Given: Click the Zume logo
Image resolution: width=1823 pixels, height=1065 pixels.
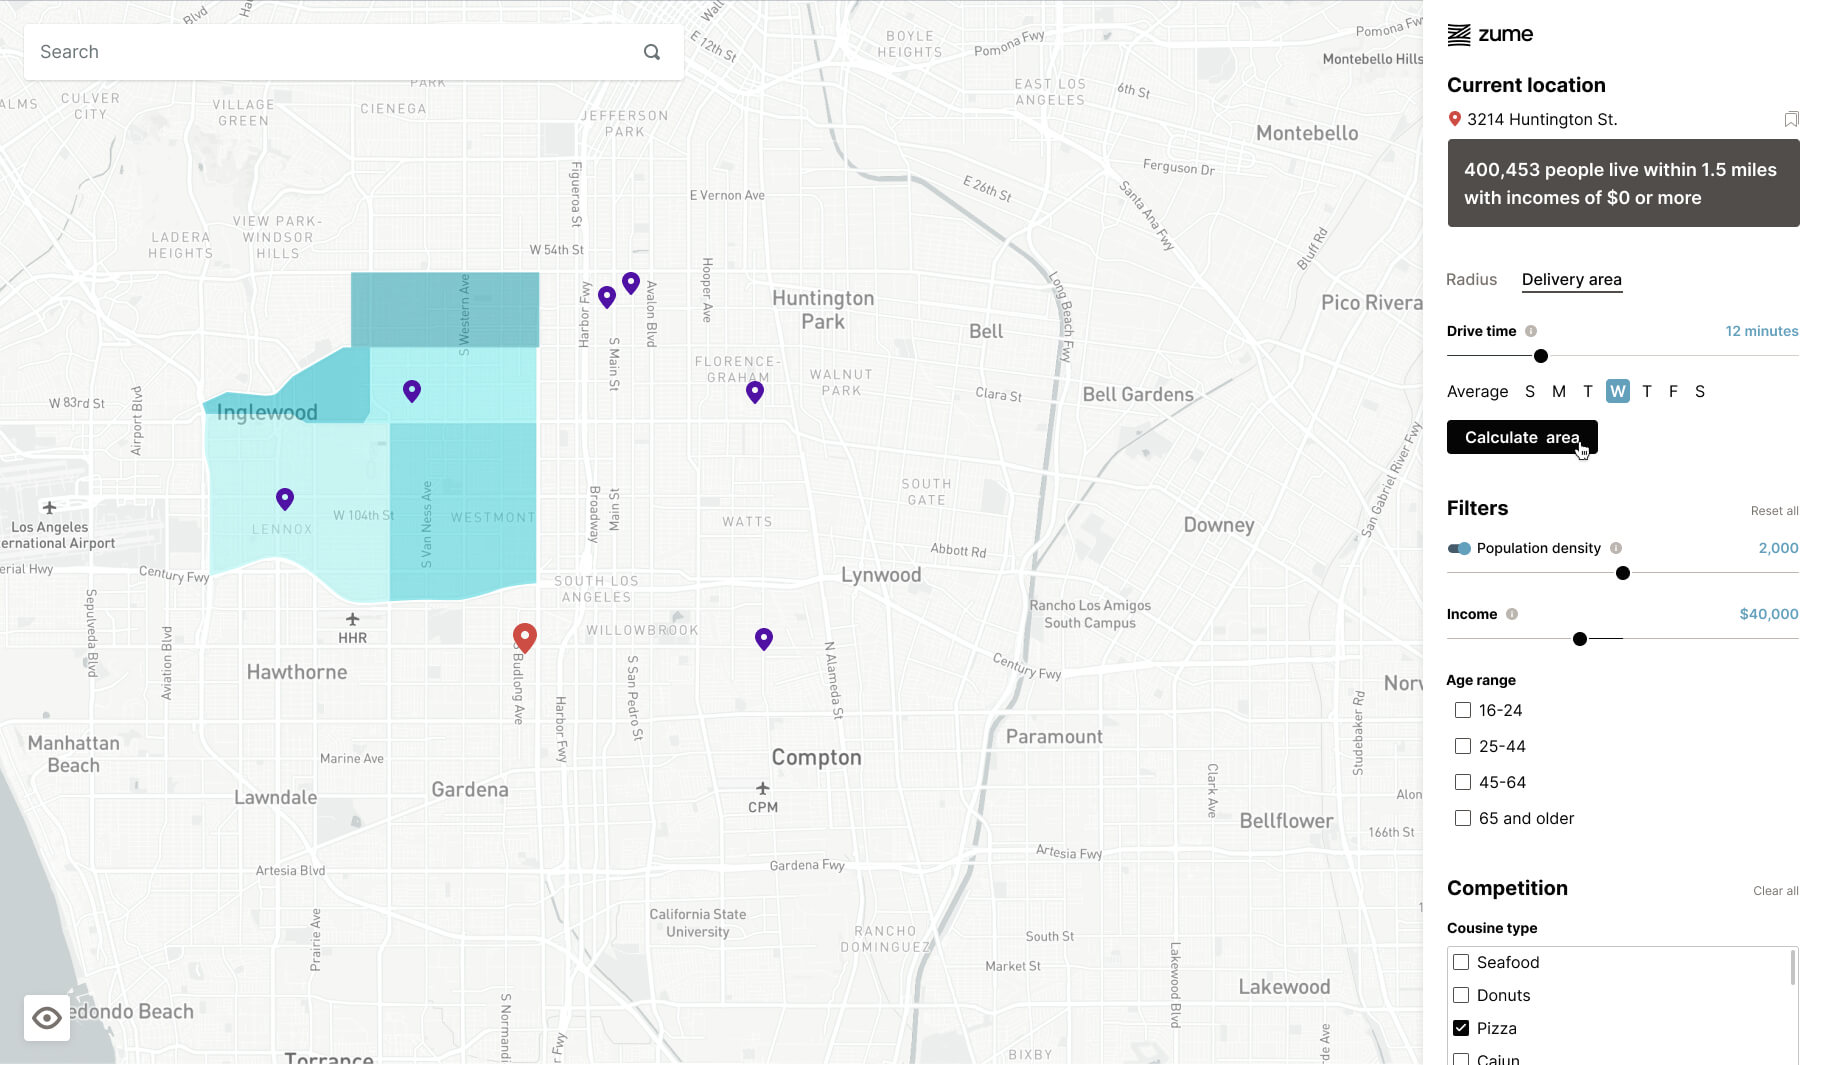Looking at the screenshot, I should pyautogui.click(x=1490, y=35).
